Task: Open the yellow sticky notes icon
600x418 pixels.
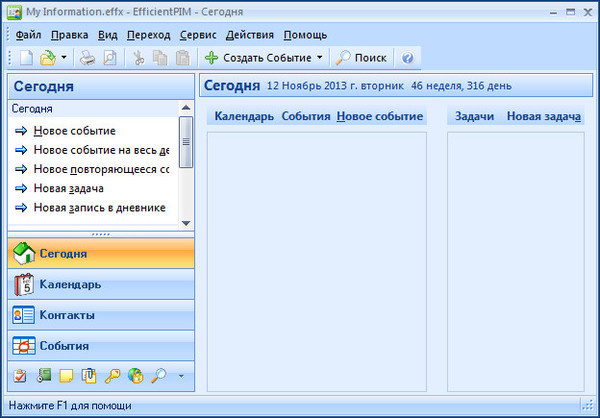Action: pyautogui.click(x=66, y=376)
